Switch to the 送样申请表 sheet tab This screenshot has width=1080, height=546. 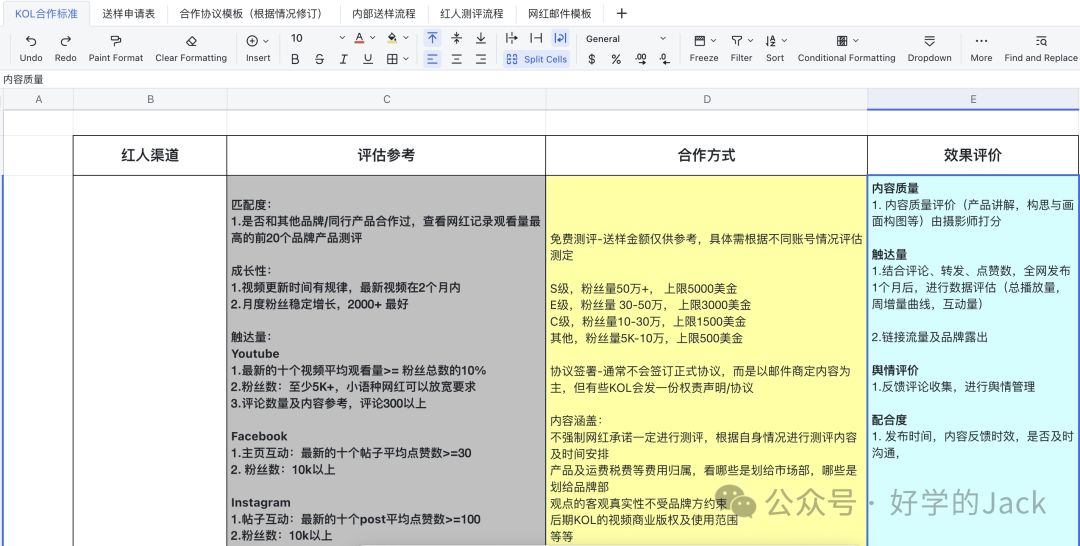coord(129,13)
